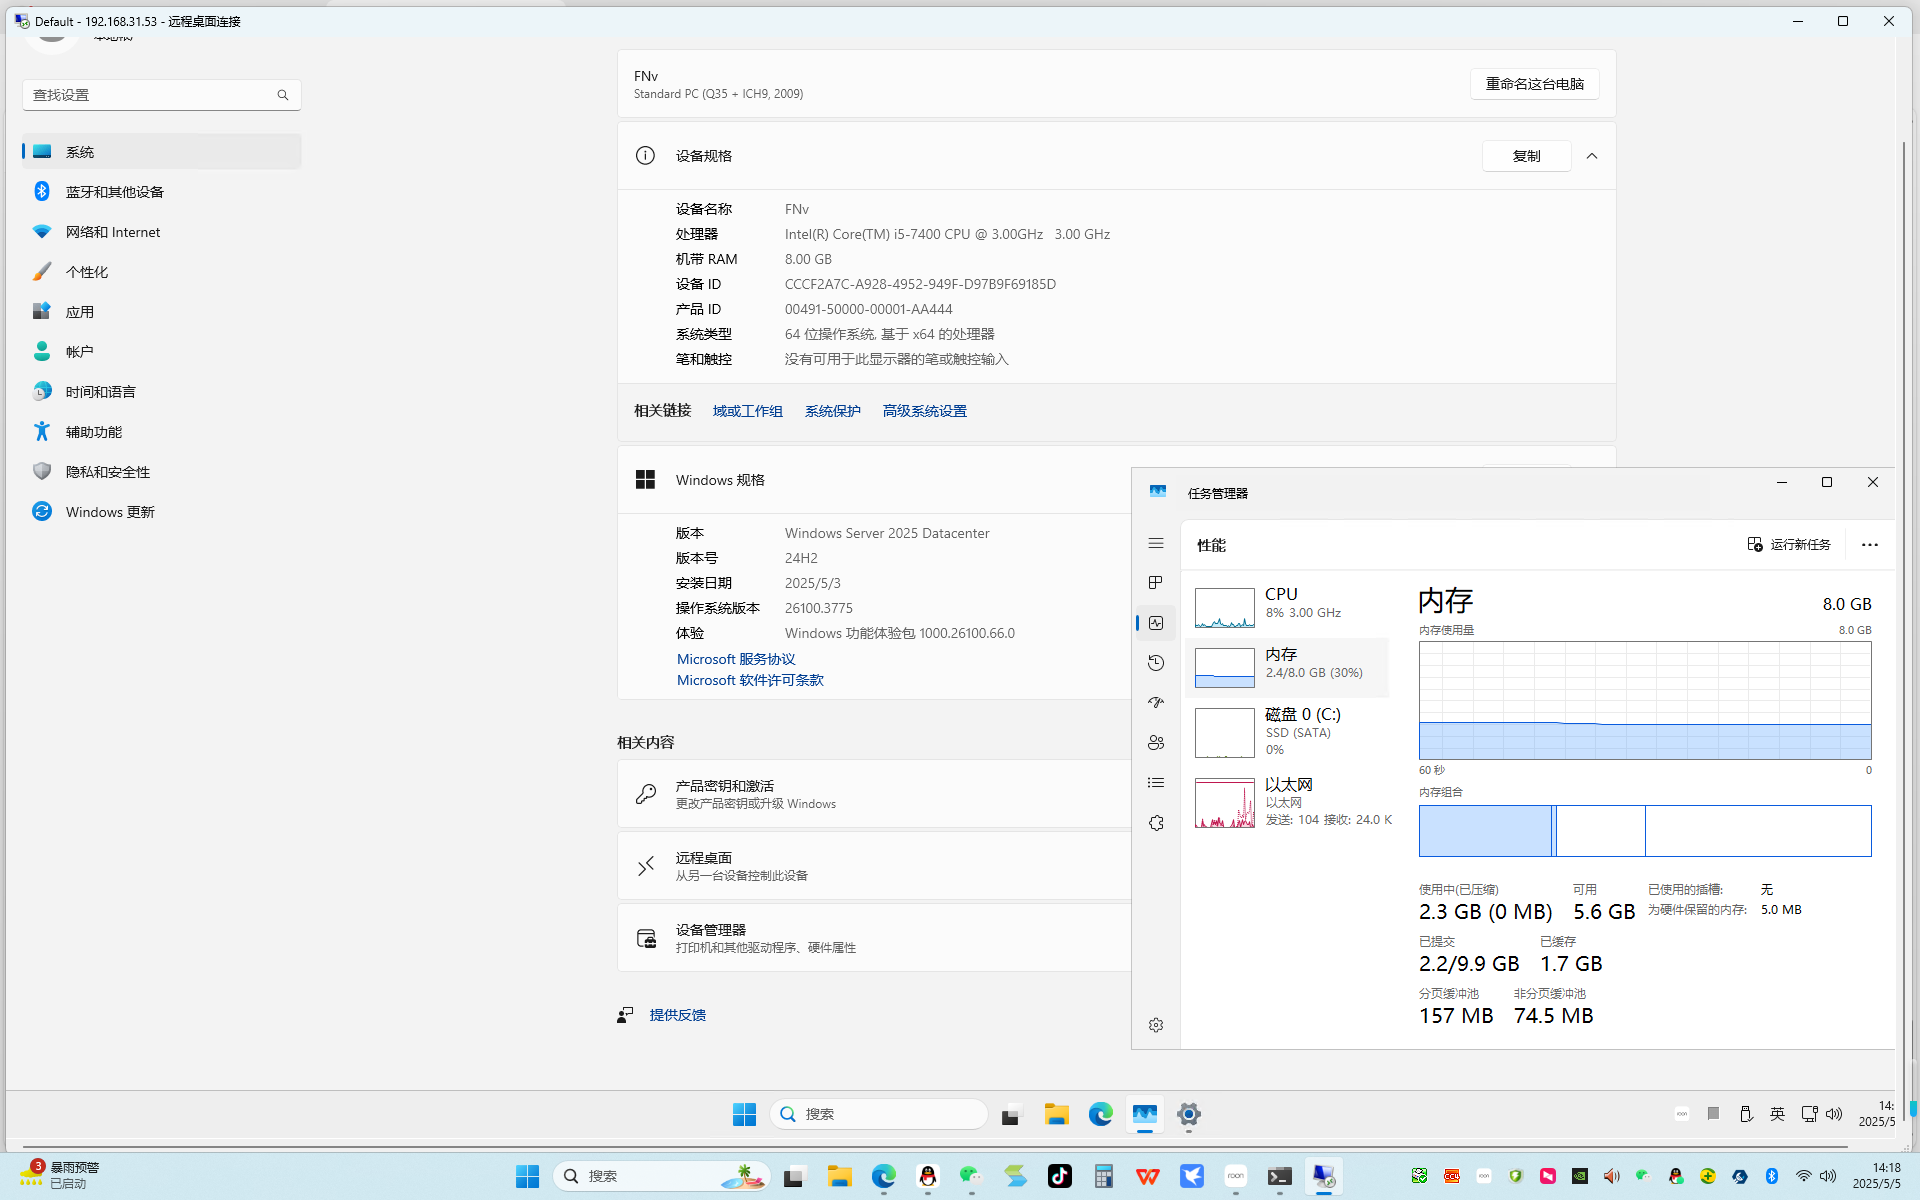The width and height of the screenshot is (1920, 1200).
Task: Open Edge browser in remote taskbar
Action: pyautogui.click(x=1100, y=1114)
